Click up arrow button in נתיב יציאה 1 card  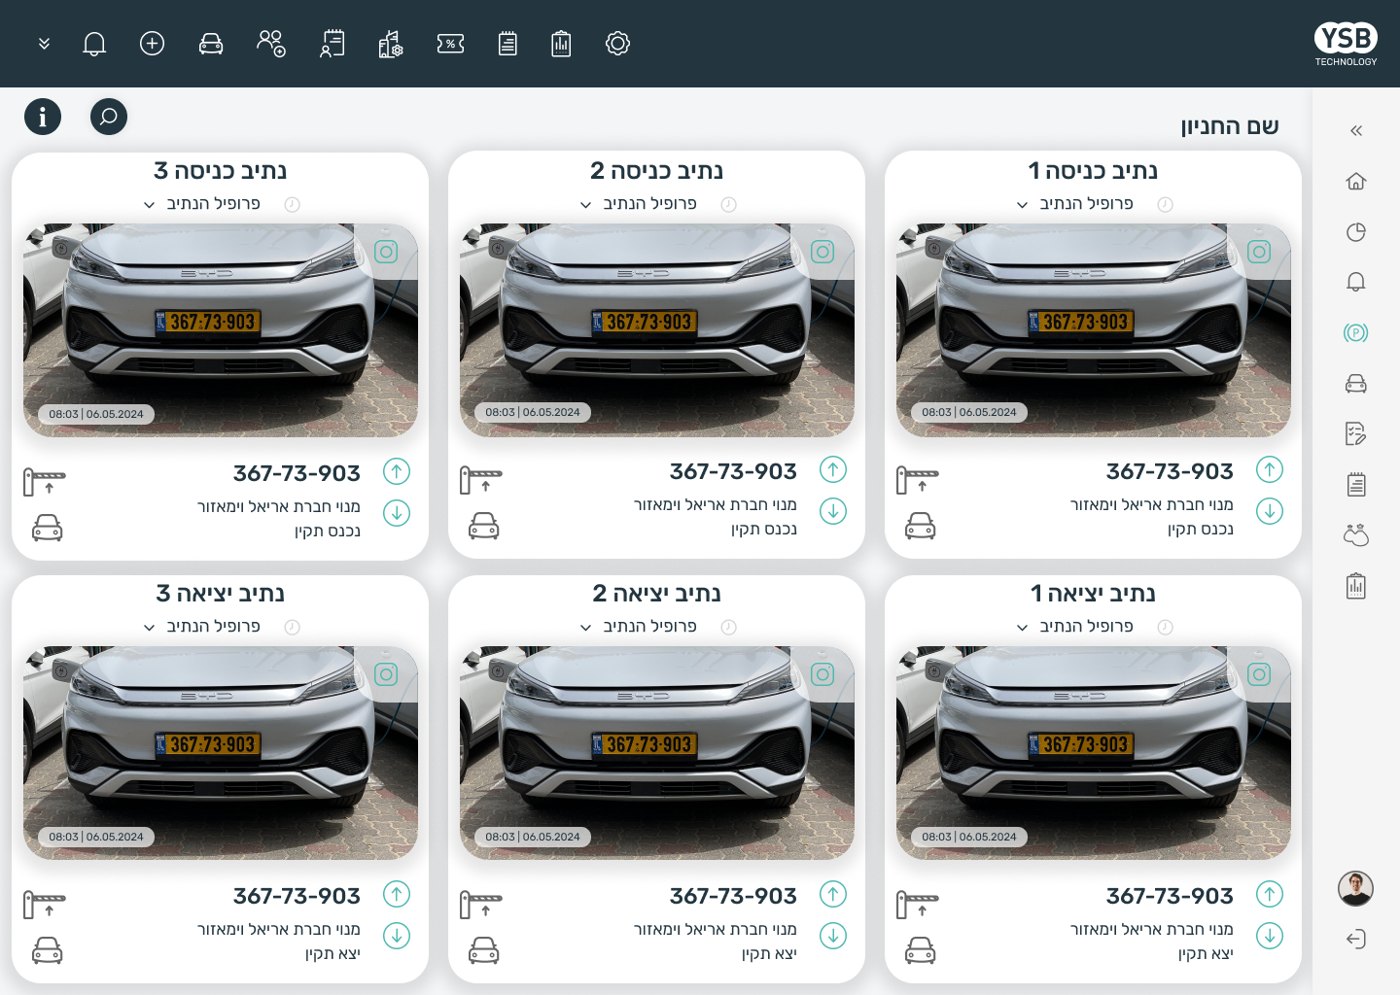pos(1270,894)
